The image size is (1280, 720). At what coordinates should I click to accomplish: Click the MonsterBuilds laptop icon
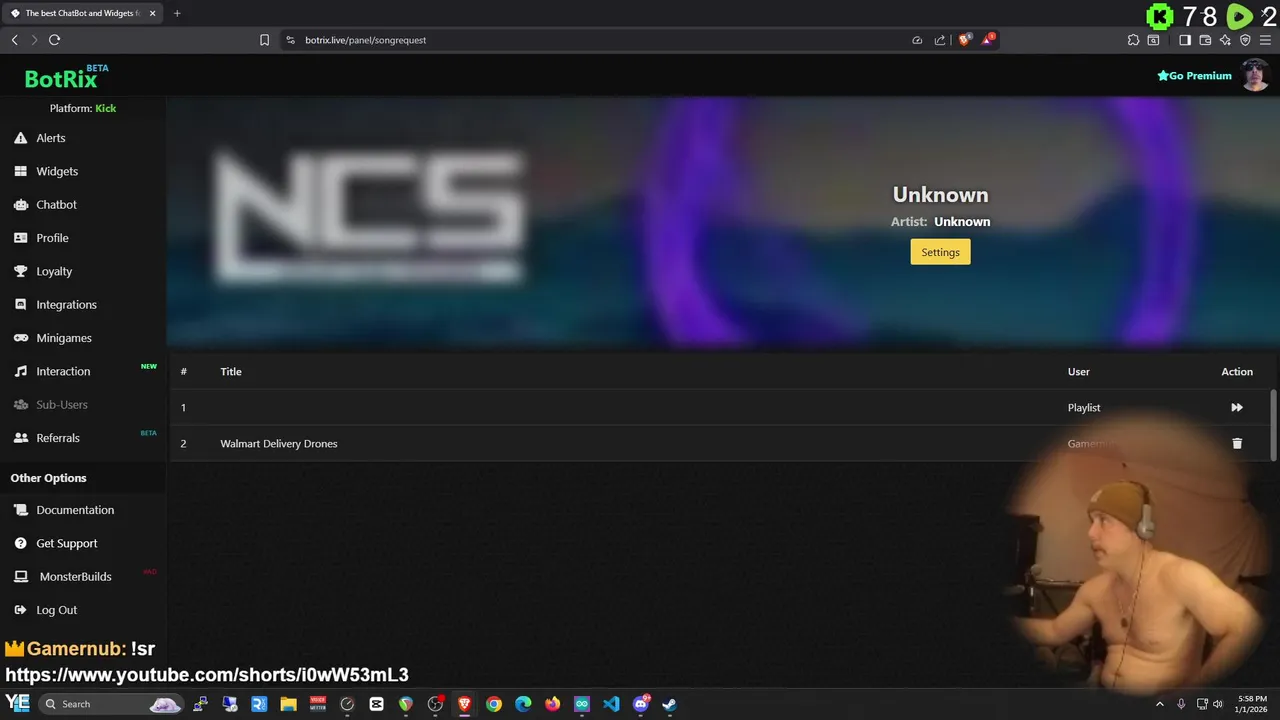(20, 577)
